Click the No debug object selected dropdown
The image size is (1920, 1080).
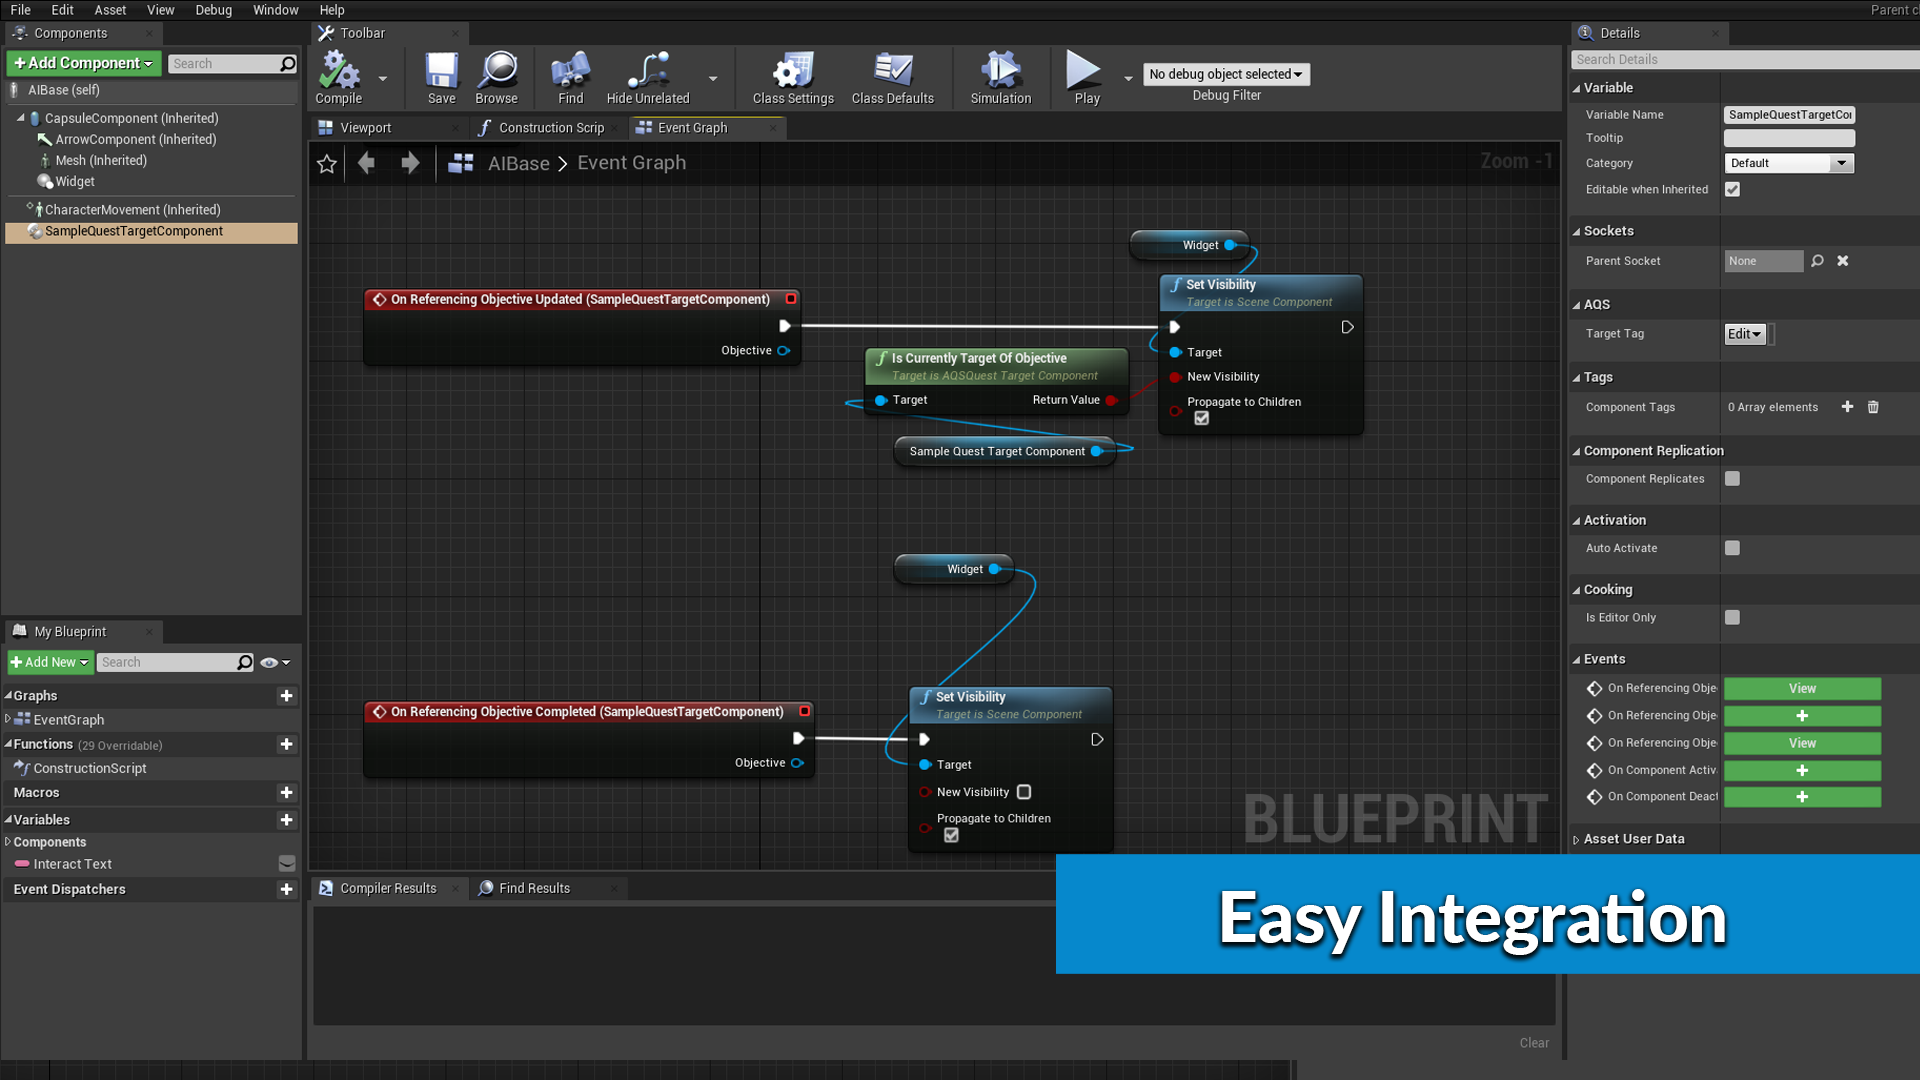pos(1225,74)
